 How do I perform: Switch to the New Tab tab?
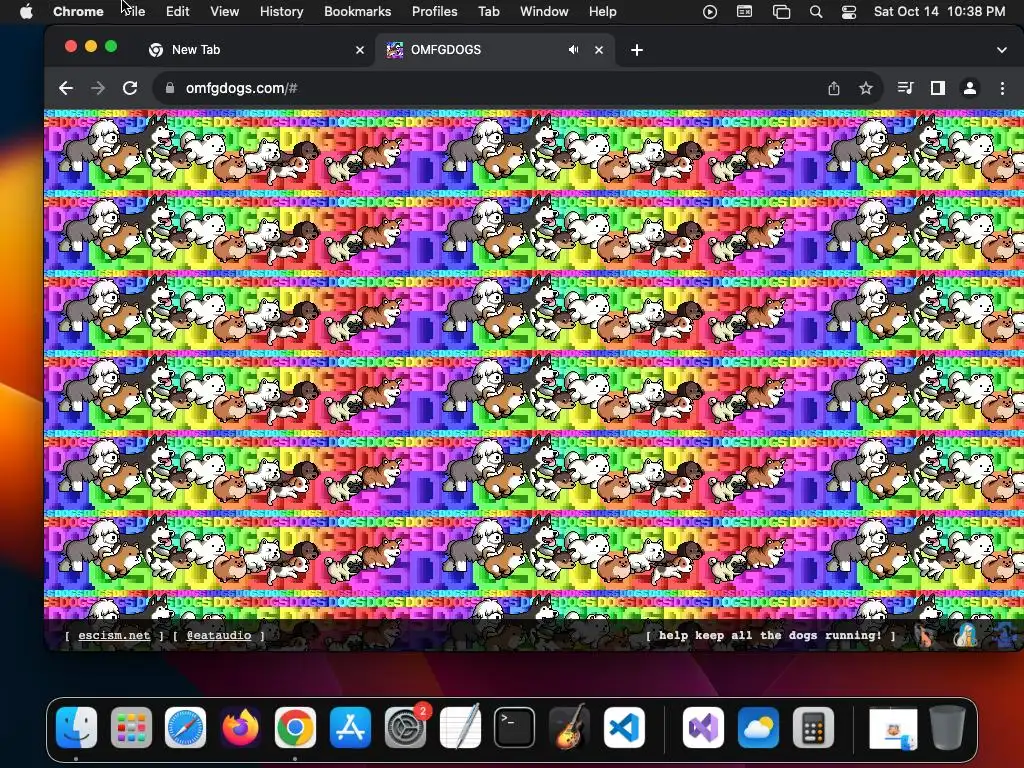click(255, 50)
